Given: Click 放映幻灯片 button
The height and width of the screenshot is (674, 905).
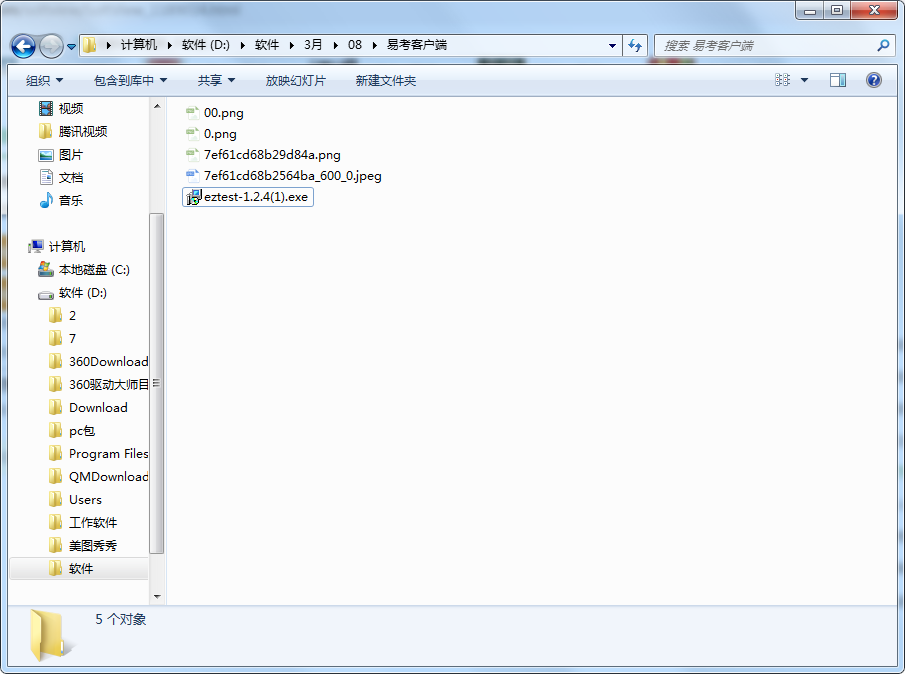Looking at the screenshot, I should 296,80.
